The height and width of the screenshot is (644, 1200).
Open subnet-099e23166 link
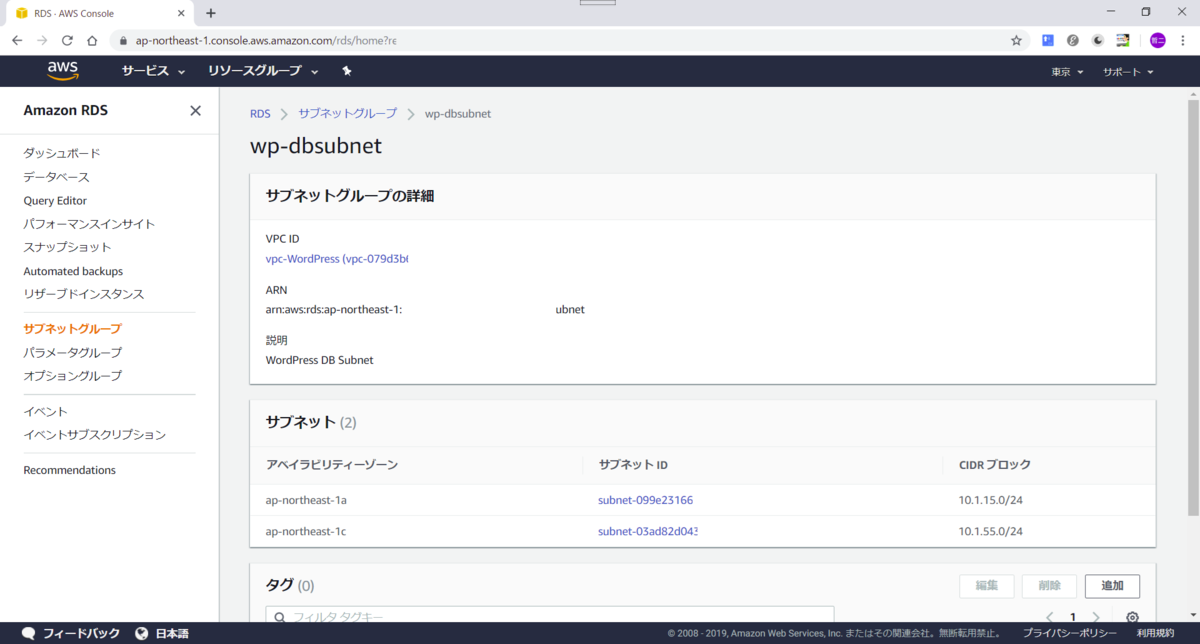645,500
